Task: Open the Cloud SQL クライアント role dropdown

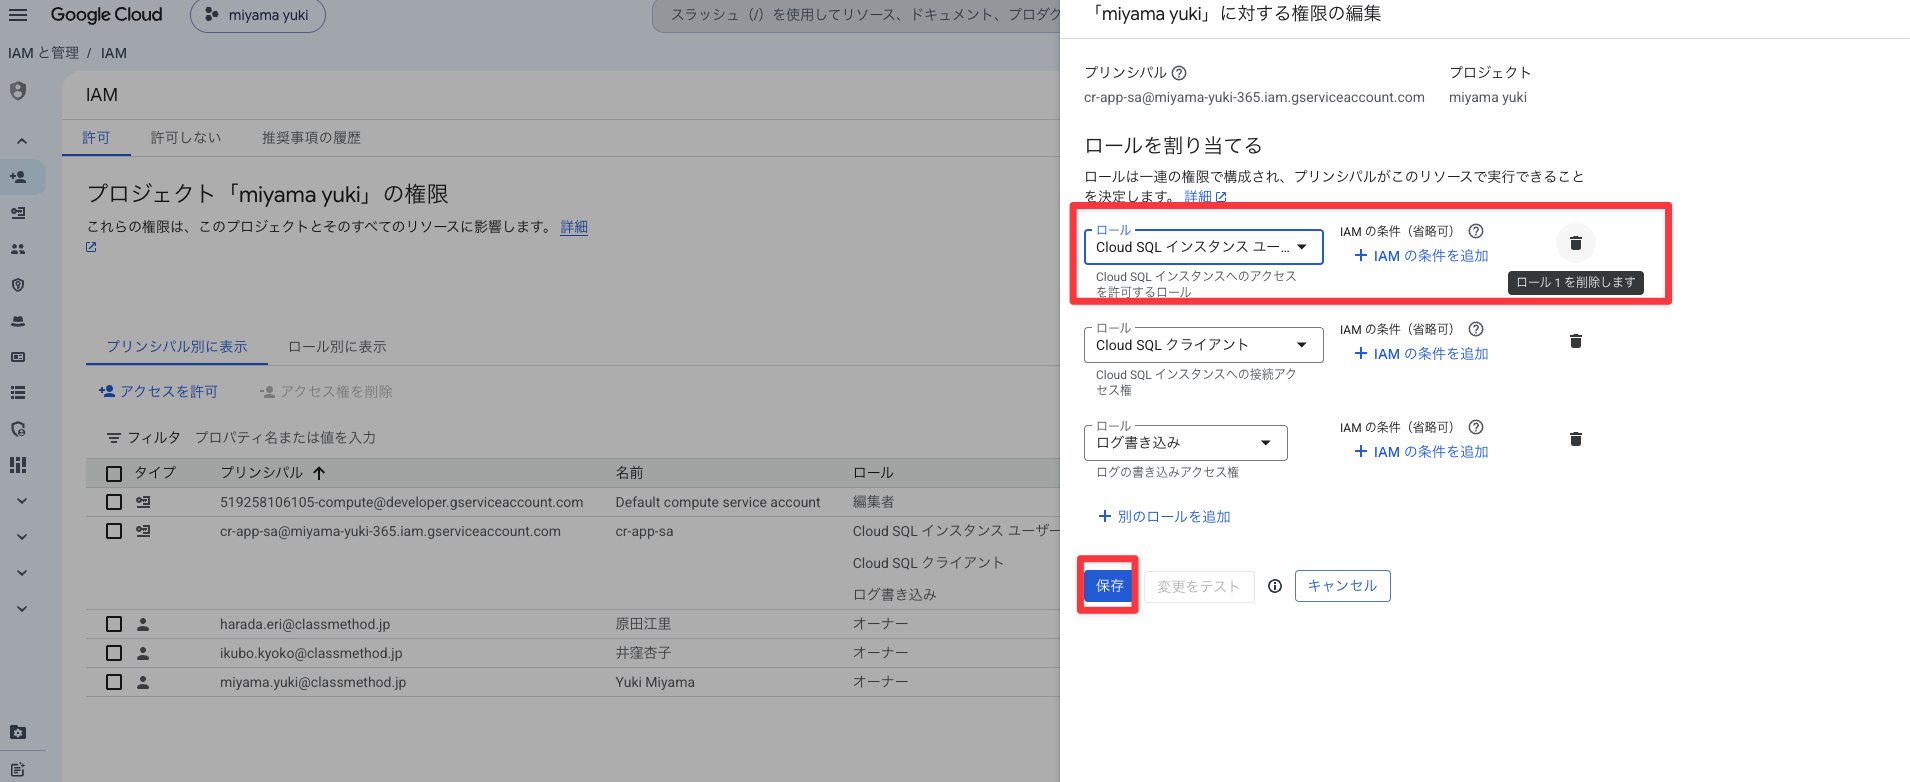Action: click(1203, 345)
